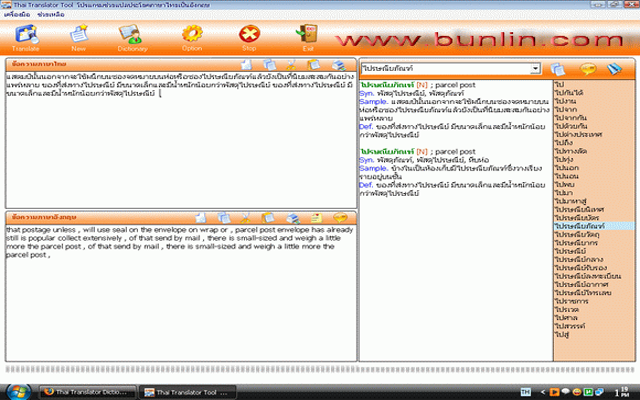
Task: Expand hidden tray icons arrow
Action: (x=542, y=392)
